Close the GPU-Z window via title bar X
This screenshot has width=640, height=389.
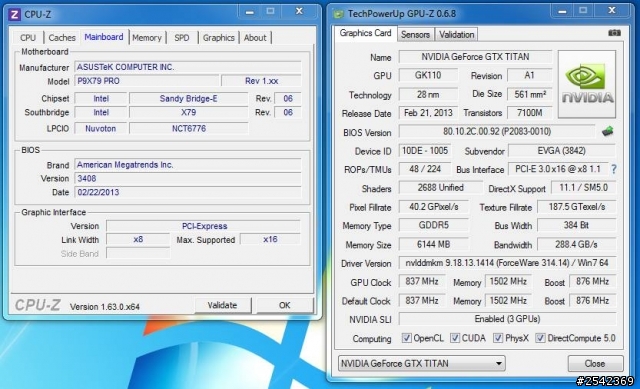click(x=612, y=11)
